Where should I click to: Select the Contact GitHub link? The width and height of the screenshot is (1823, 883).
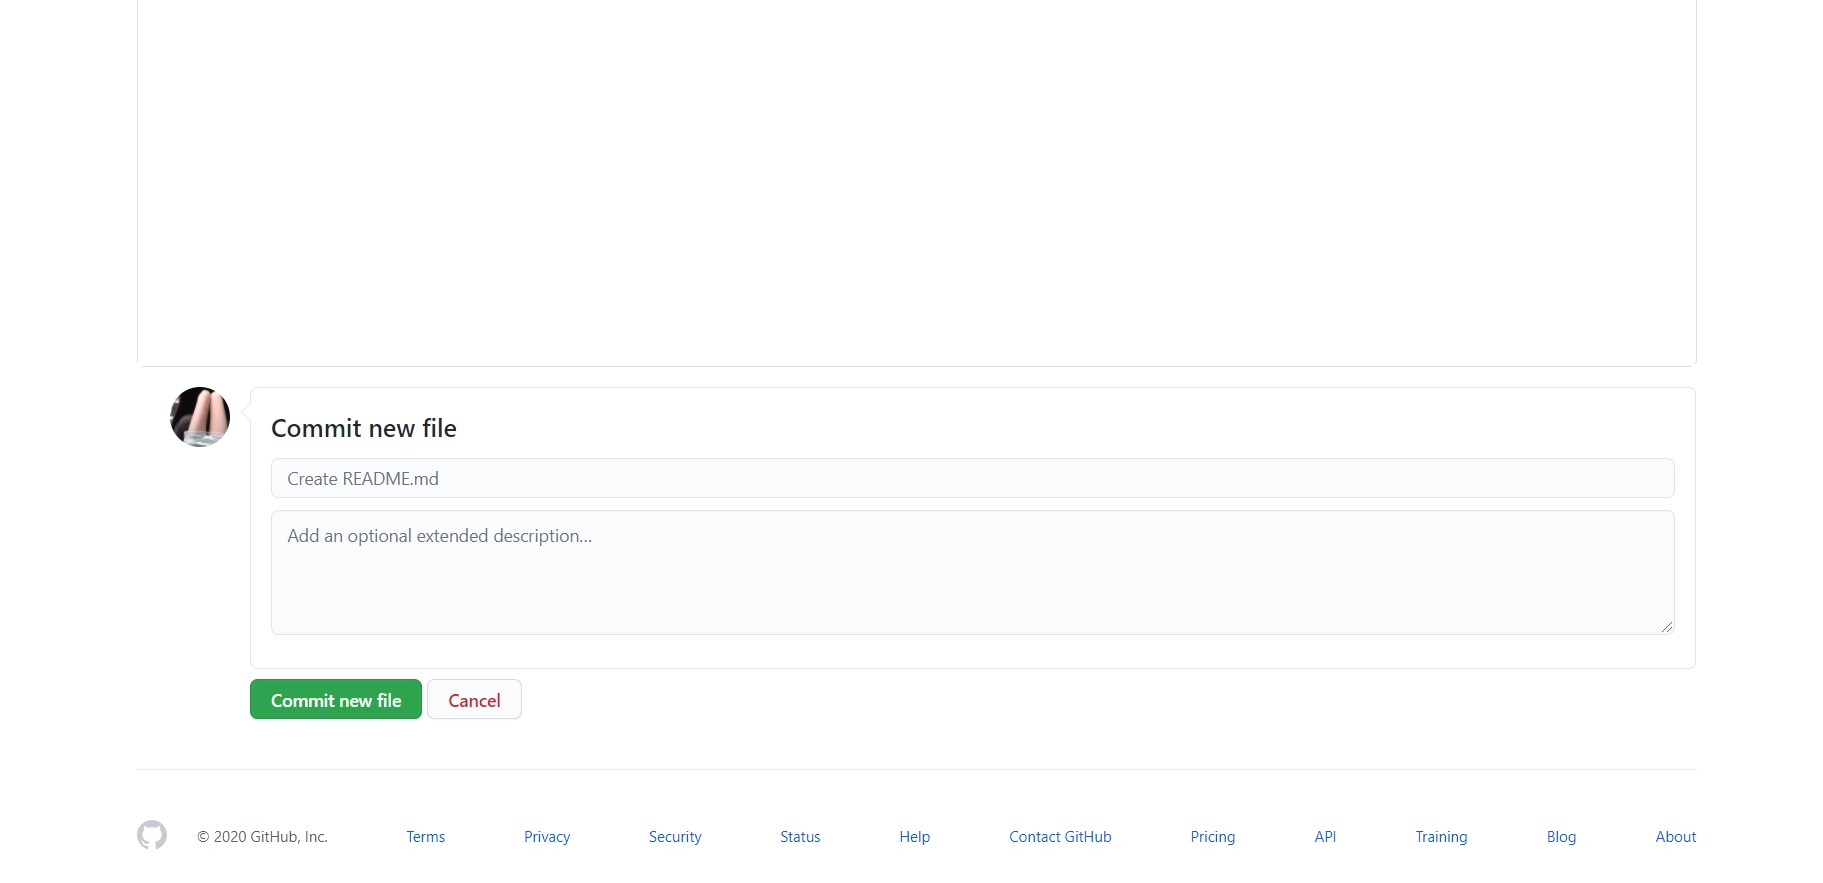pyautogui.click(x=1060, y=837)
